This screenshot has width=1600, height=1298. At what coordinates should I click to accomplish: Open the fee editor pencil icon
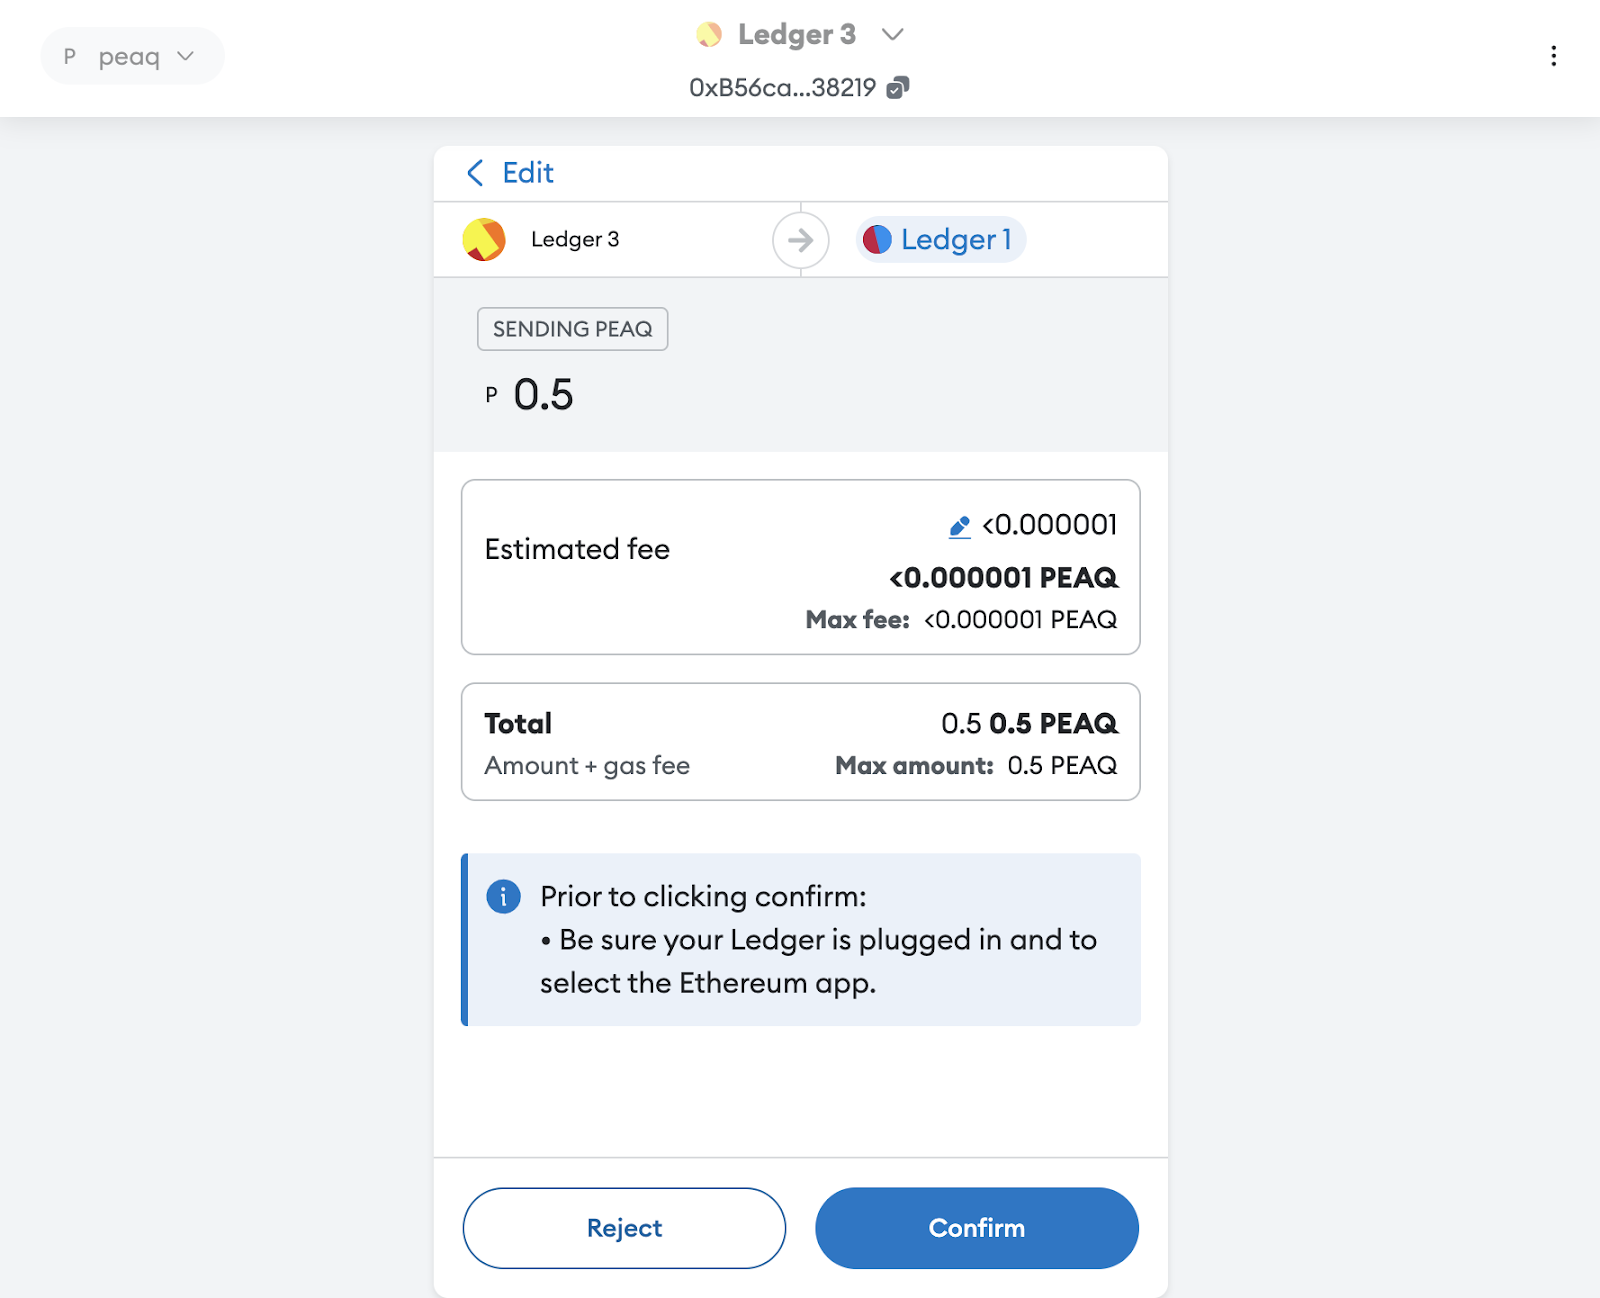pos(959,525)
